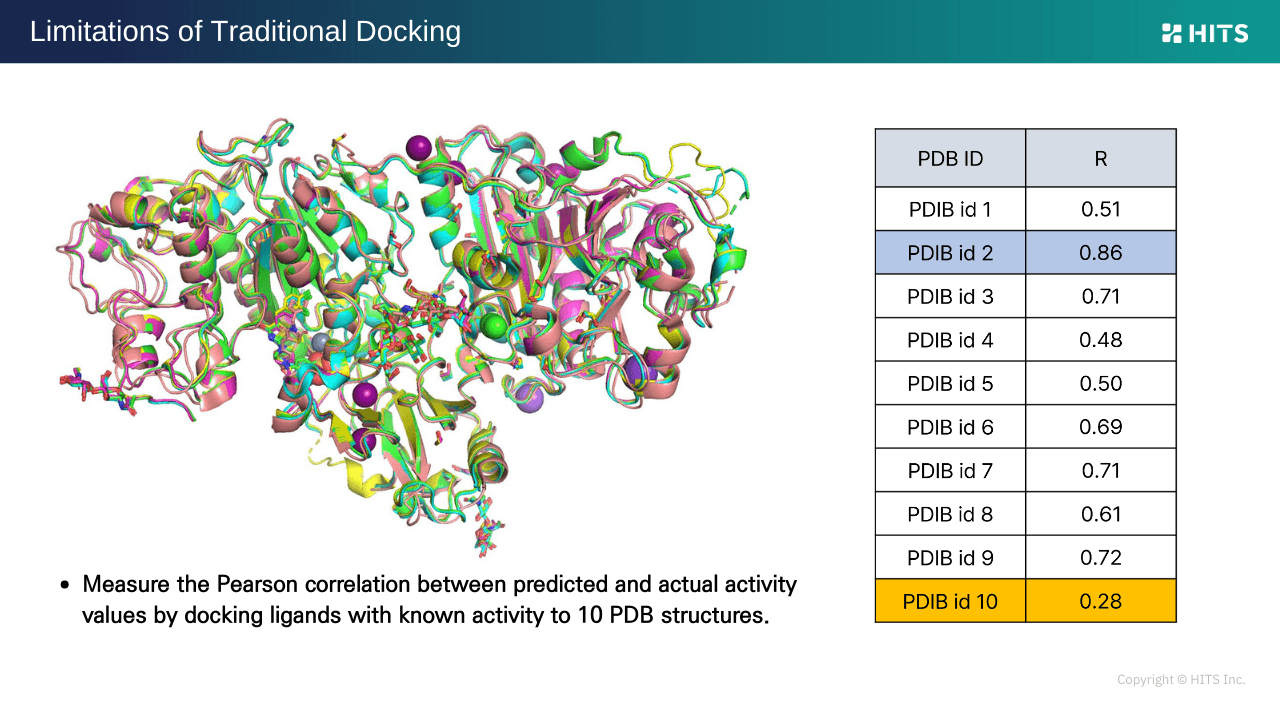Screen dimensions: 1280x720
Task: Click the 'PDIB id 3' row label
Action: (x=950, y=296)
